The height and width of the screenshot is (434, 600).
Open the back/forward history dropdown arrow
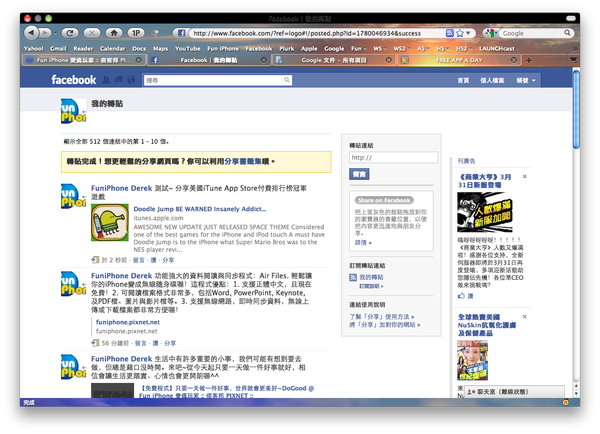[x=55, y=33]
